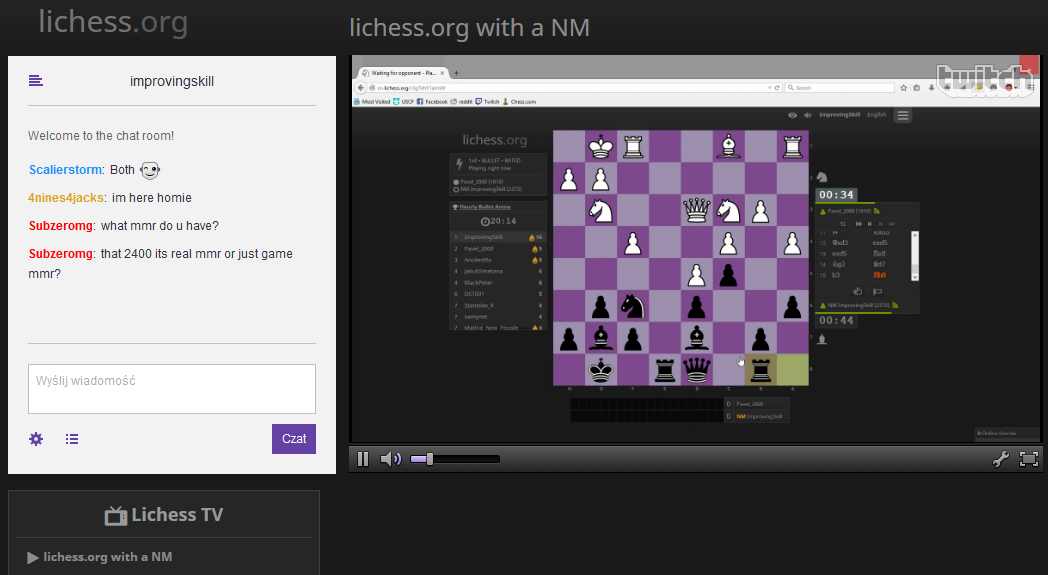
Task: Open Scalierstorm's chat username
Action: pyautogui.click(x=66, y=170)
